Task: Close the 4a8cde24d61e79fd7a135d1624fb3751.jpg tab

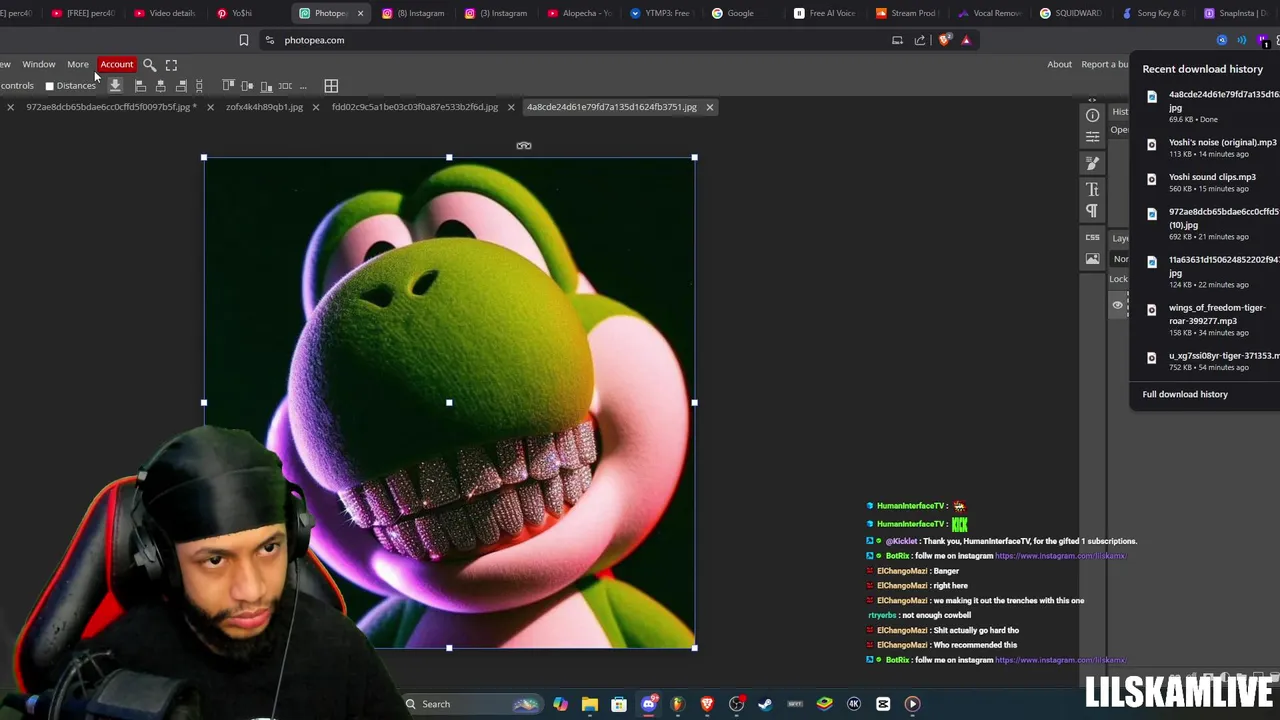Action: pos(710,107)
